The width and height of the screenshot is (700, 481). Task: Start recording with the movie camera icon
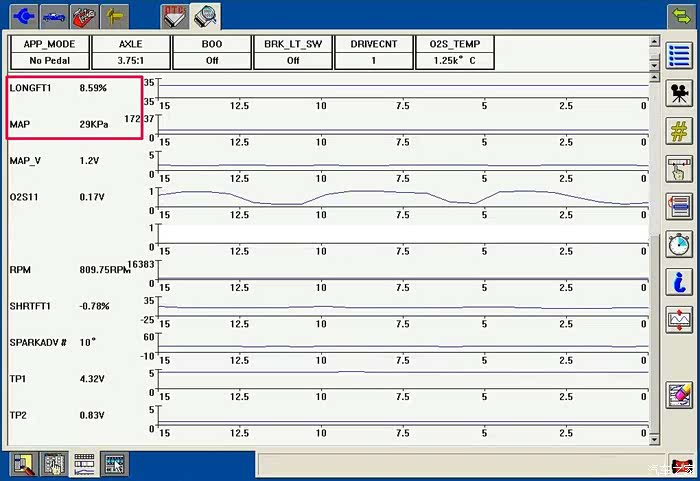click(x=680, y=93)
